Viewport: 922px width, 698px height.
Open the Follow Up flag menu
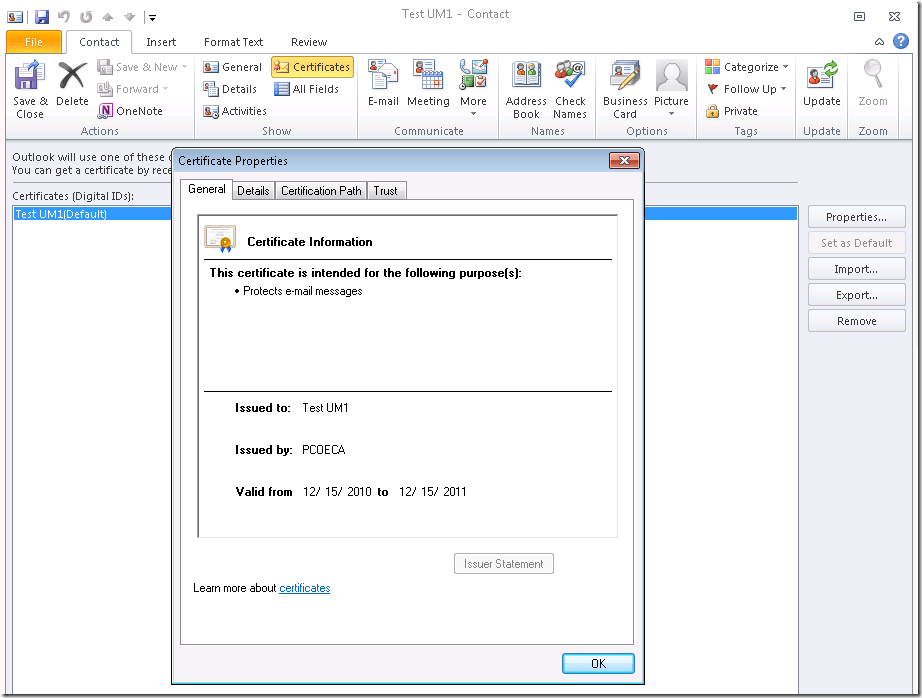747,89
